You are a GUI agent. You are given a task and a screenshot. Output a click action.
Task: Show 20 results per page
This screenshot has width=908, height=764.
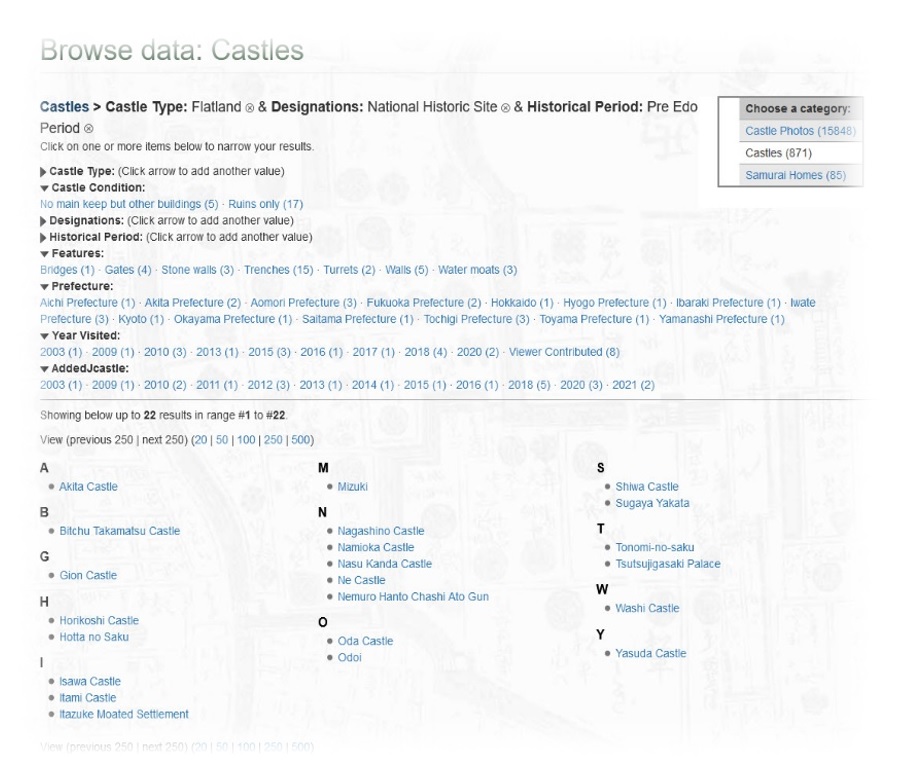[200, 440]
